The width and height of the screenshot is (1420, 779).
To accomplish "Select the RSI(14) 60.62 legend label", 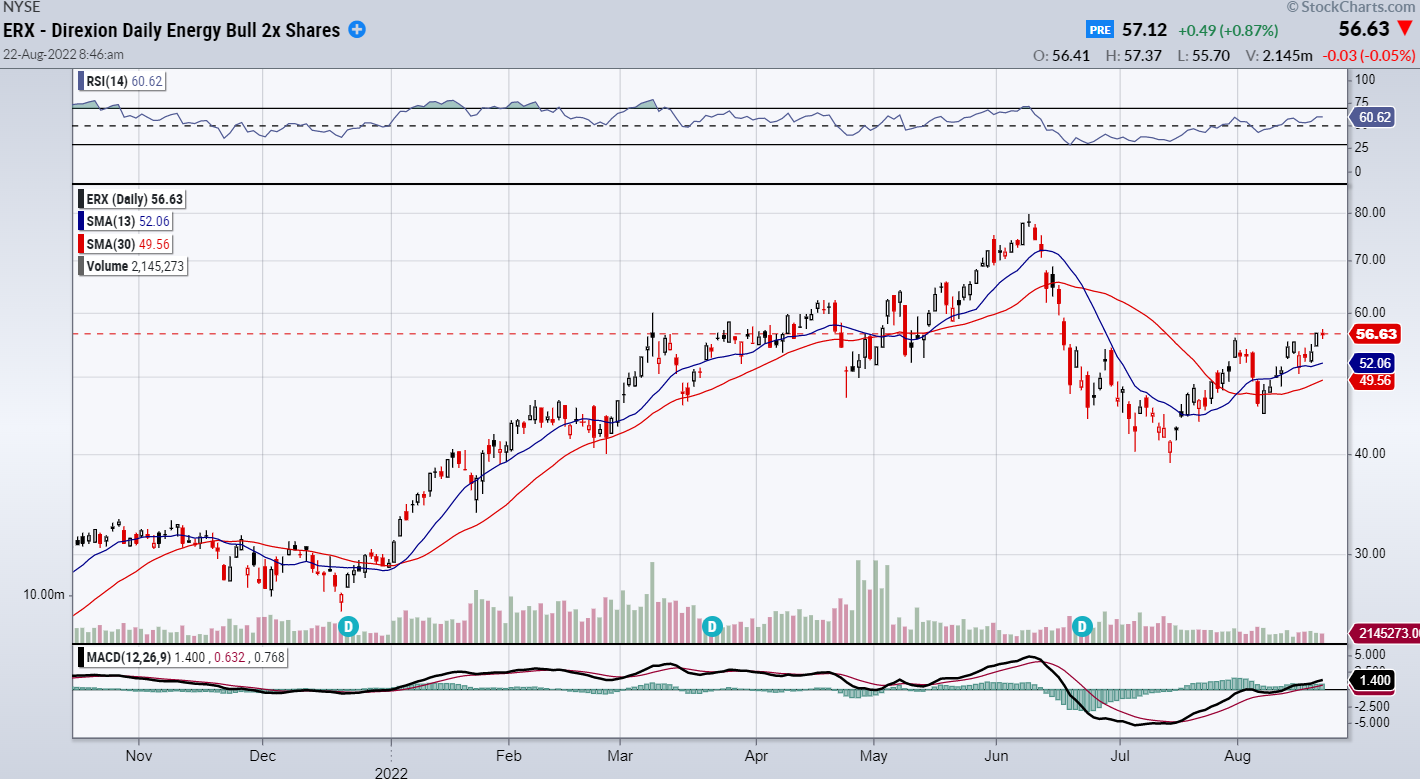I will pyautogui.click(x=124, y=82).
